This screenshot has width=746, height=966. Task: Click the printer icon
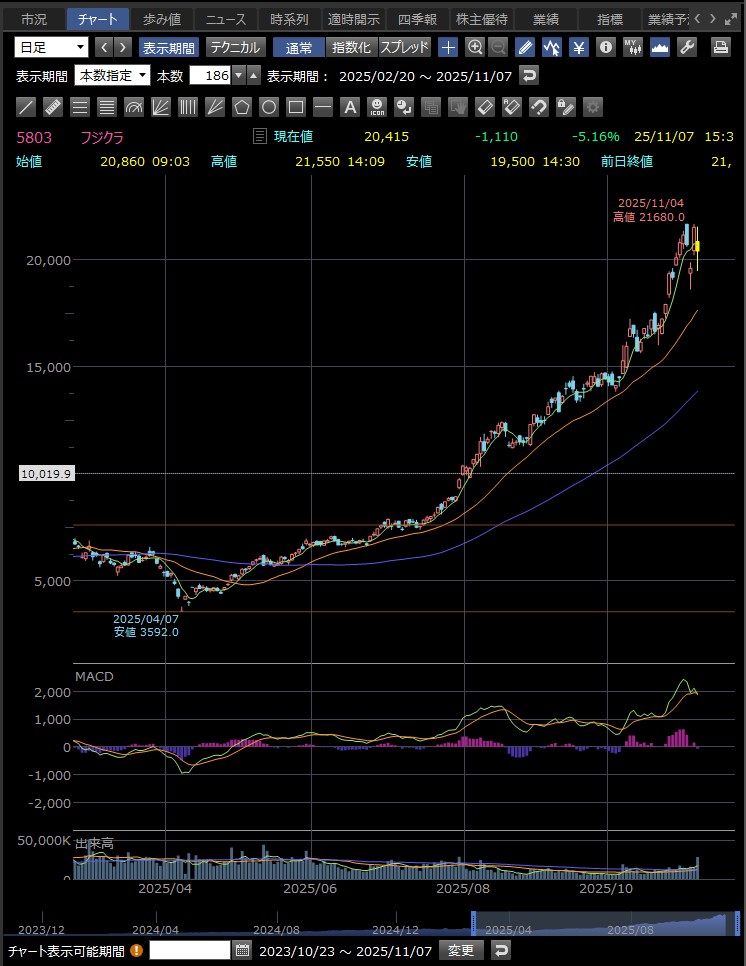click(720, 47)
